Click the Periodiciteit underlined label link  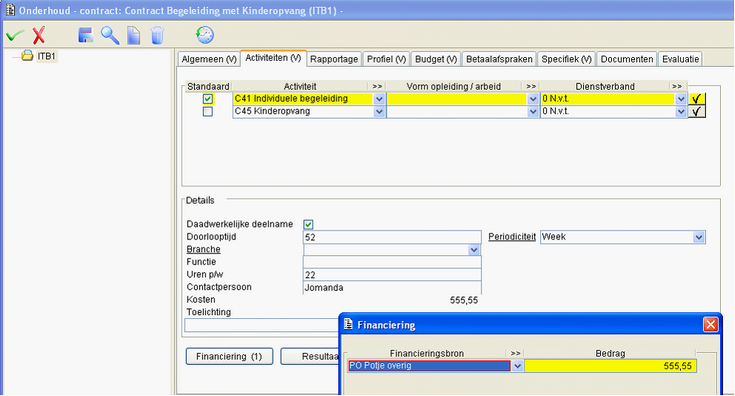coord(512,237)
